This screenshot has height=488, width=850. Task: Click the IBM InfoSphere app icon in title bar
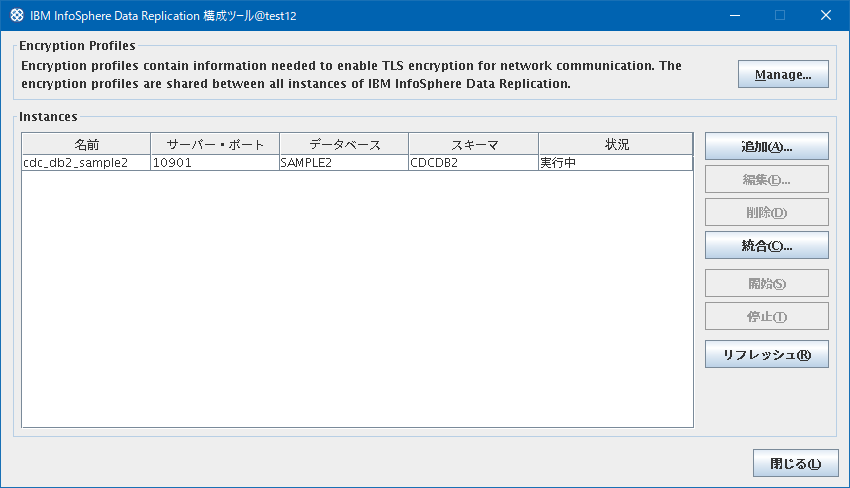coord(17,15)
